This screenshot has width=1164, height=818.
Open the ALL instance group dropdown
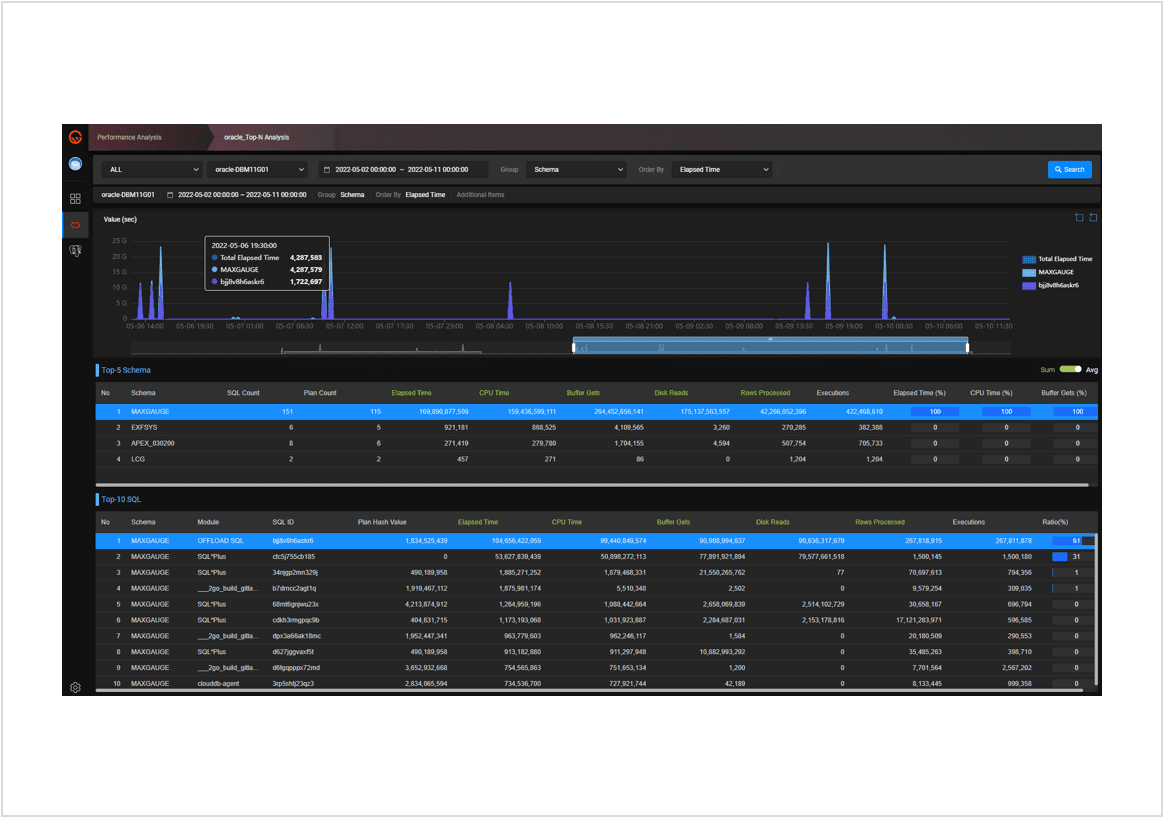(150, 170)
